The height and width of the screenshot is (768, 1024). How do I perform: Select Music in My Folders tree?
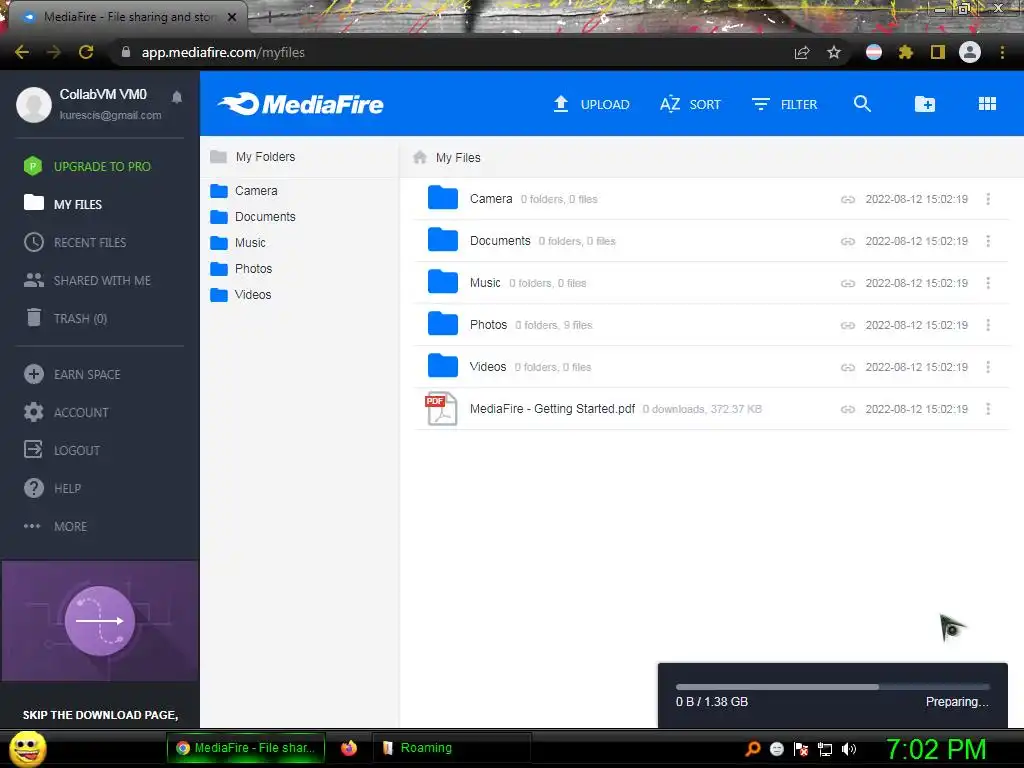(x=238, y=243)
